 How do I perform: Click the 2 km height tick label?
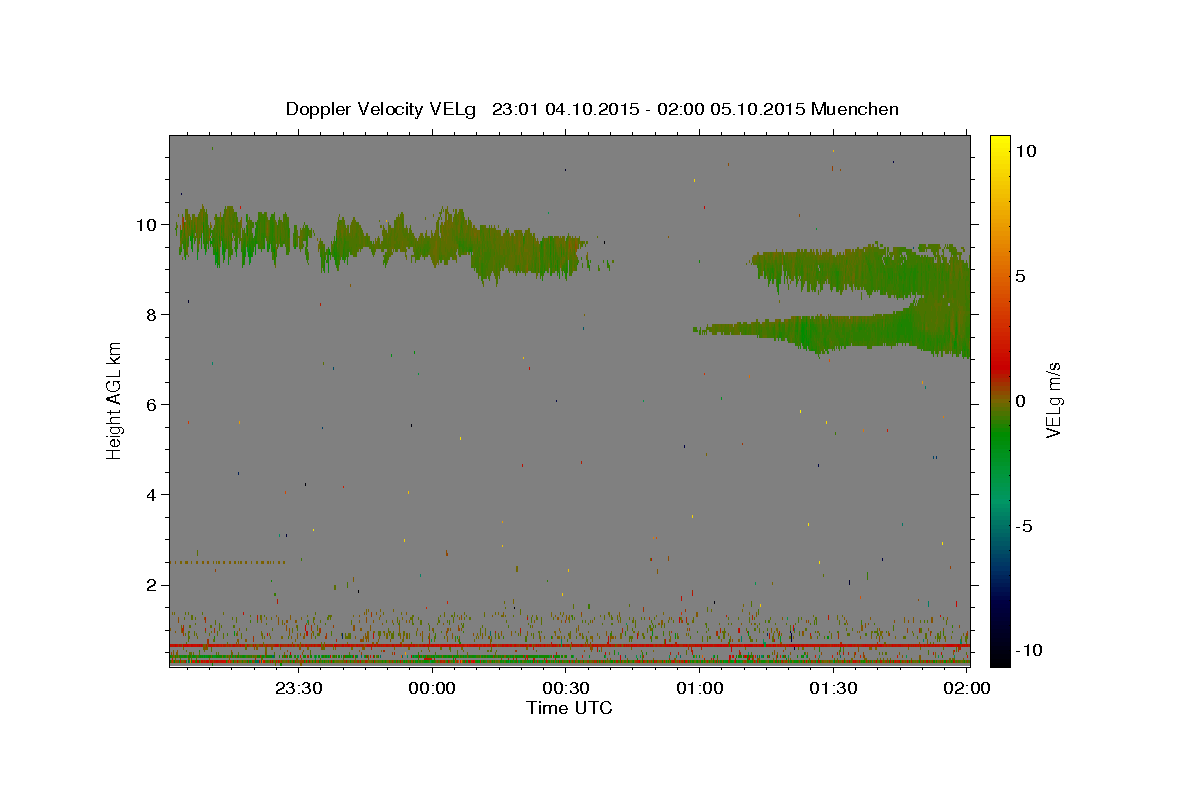pyautogui.click(x=153, y=585)
